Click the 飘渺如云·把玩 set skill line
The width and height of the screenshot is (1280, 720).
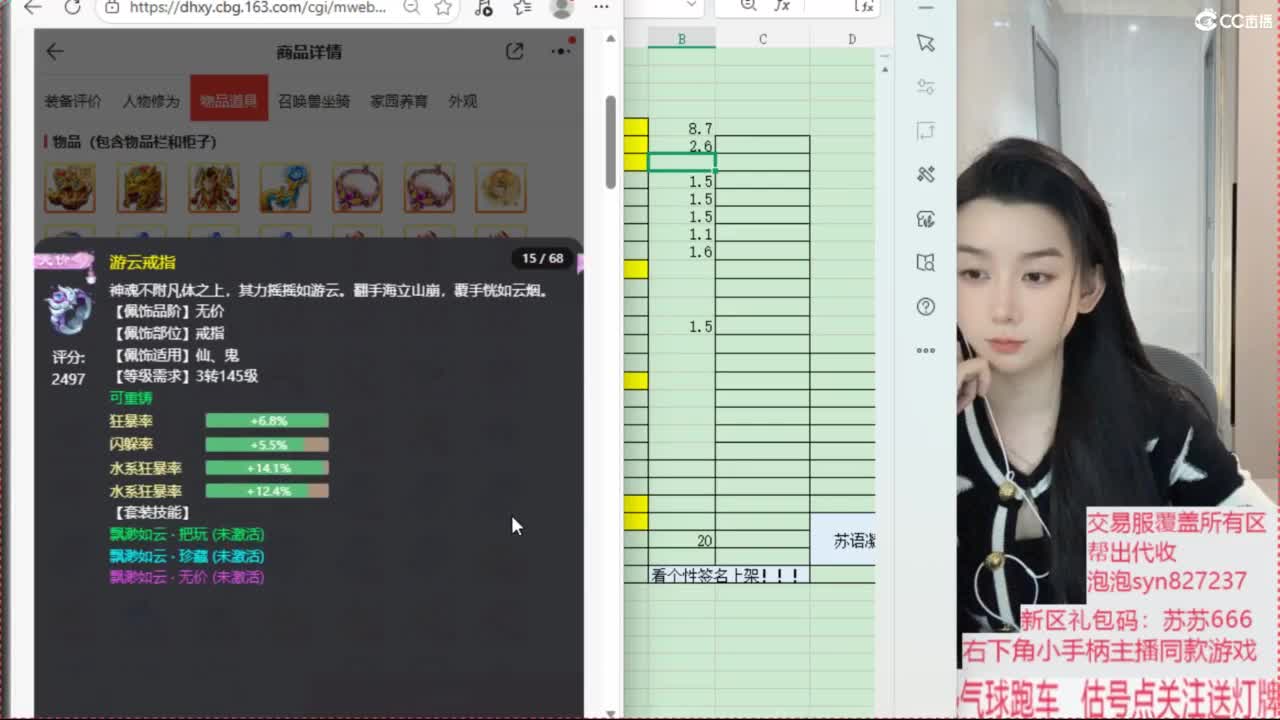tap(187, 534)
